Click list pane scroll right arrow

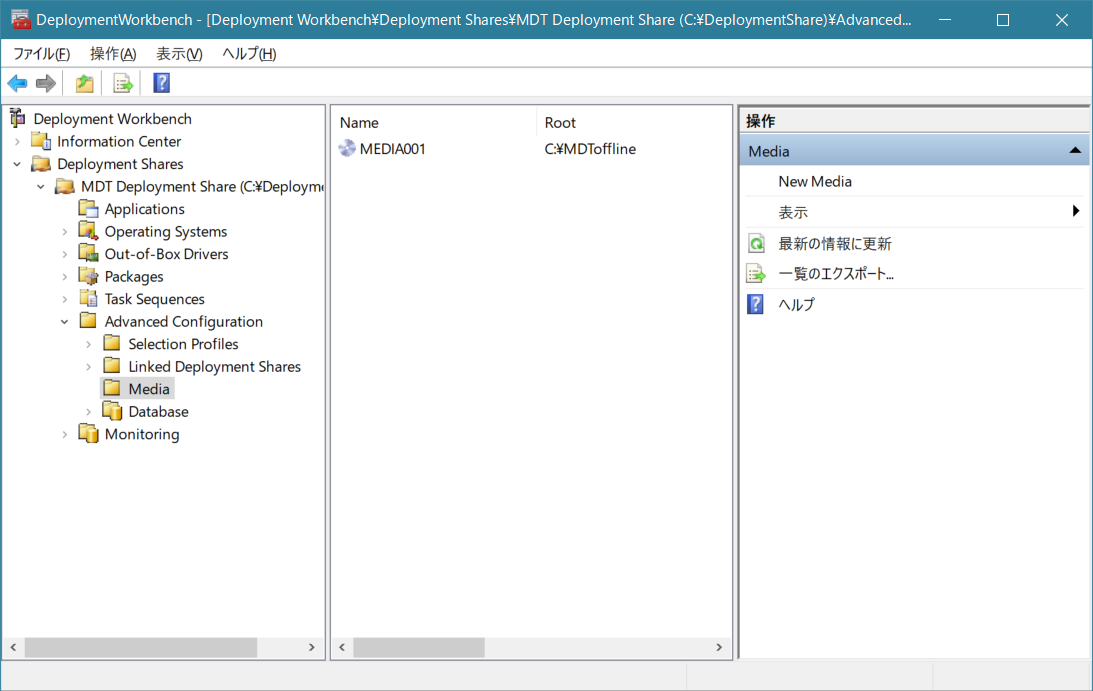719,647
